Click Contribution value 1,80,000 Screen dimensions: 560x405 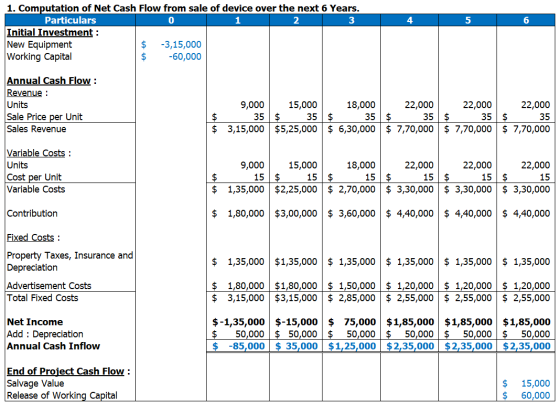246,214
